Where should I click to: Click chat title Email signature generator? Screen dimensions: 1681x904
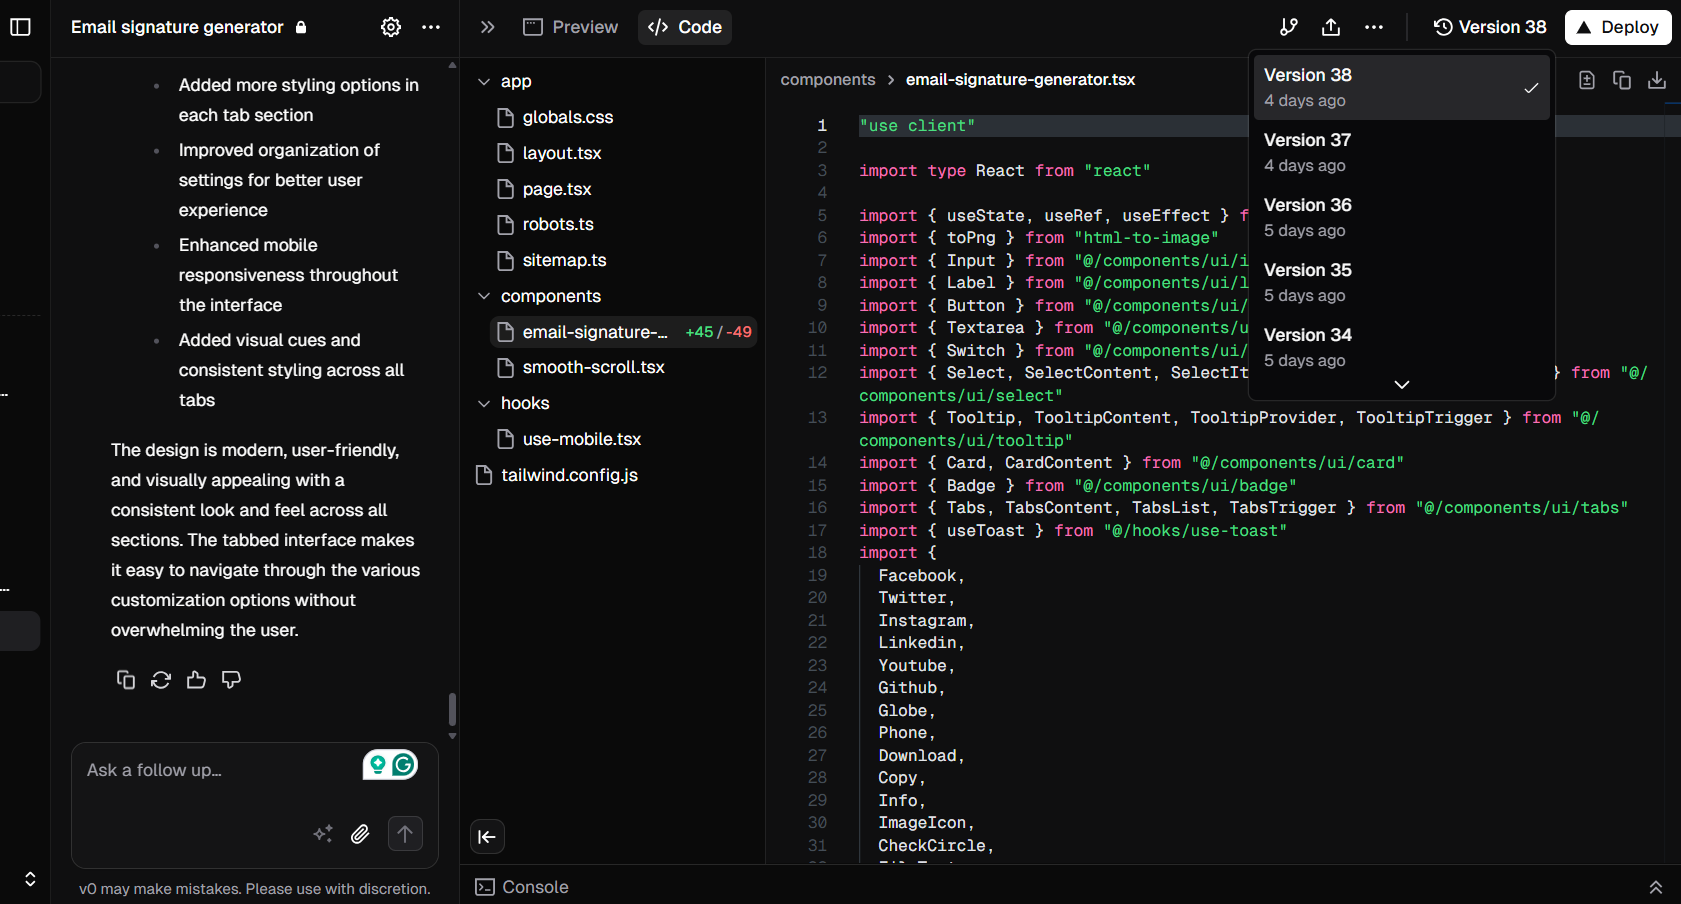(177, 27)
